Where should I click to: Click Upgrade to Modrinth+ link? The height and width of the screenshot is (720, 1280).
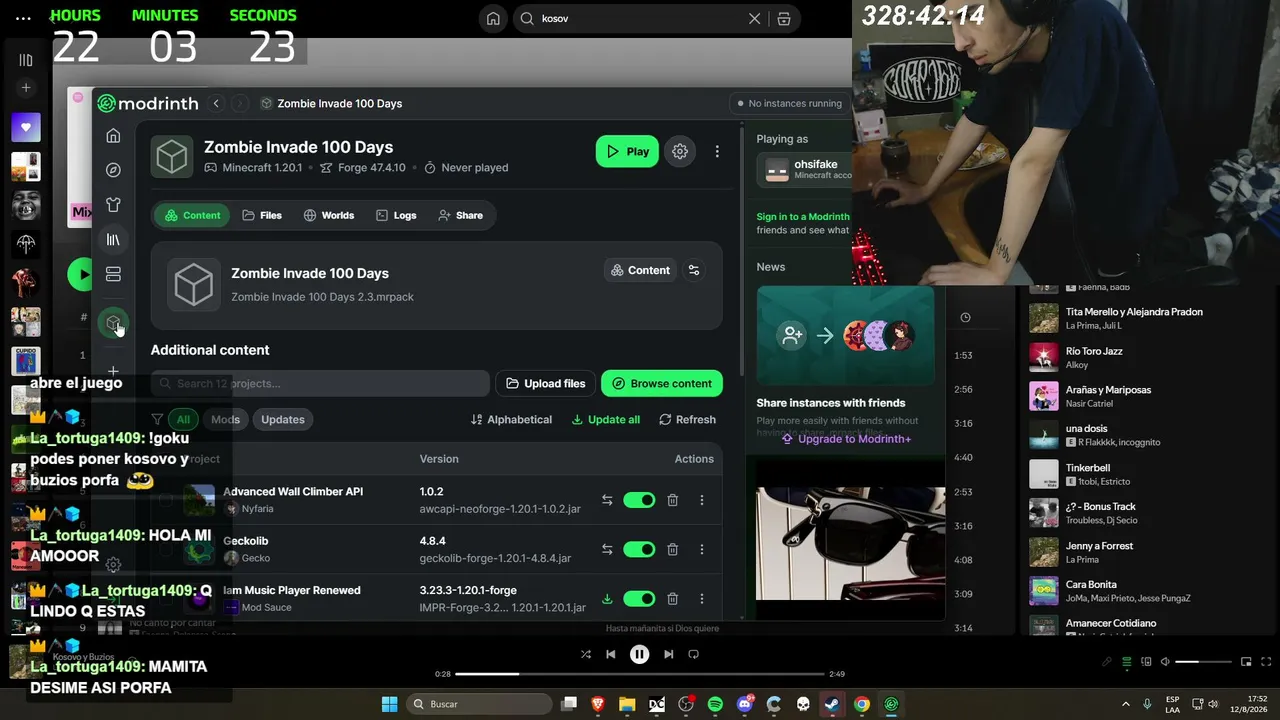click(847, 439)
